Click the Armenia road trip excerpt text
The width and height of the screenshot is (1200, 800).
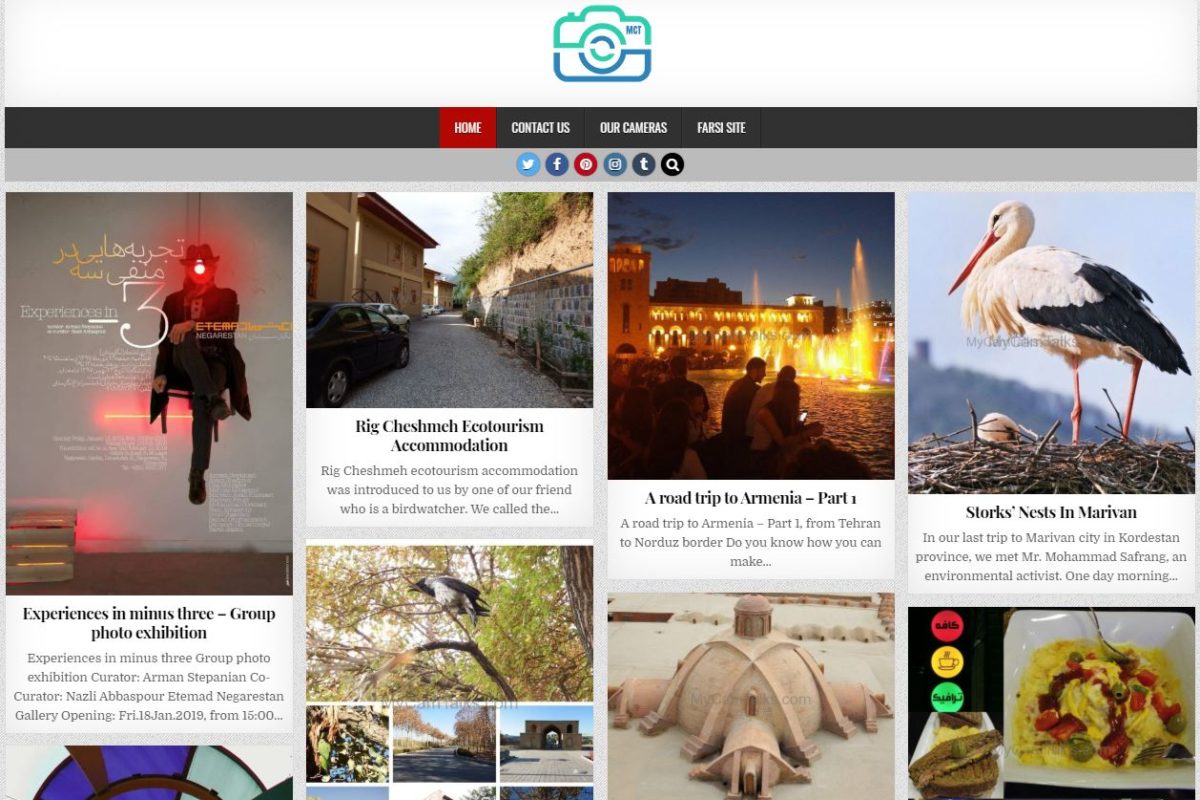751,542
